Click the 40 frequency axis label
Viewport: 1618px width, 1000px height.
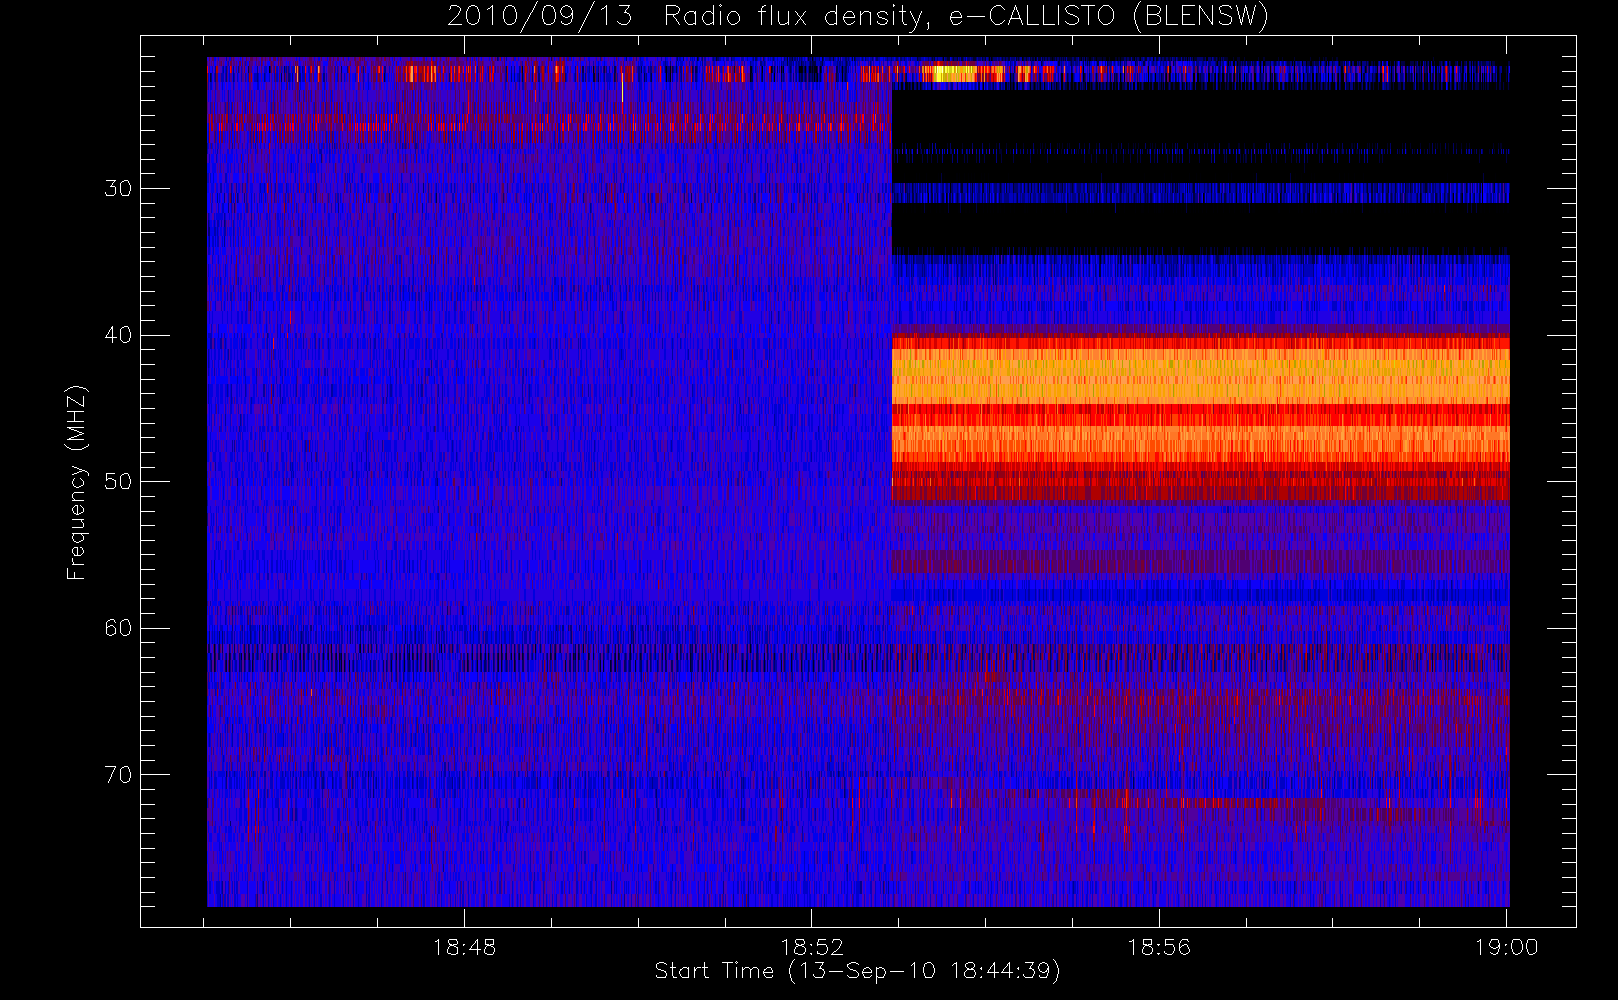(118, 335)
